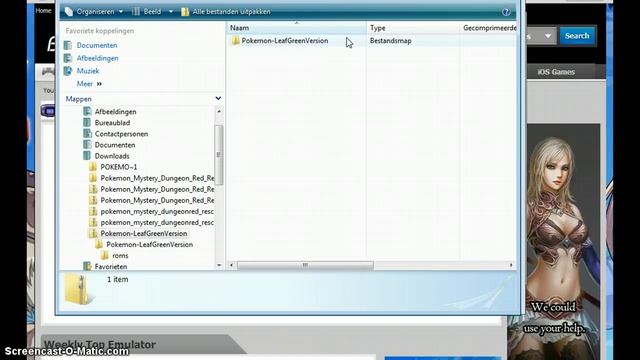Image resolution: width=640 pixels, height=360 pixels.
Task: Sort by the Gecomprimeerde column header
Action: (x=489, y=28)
